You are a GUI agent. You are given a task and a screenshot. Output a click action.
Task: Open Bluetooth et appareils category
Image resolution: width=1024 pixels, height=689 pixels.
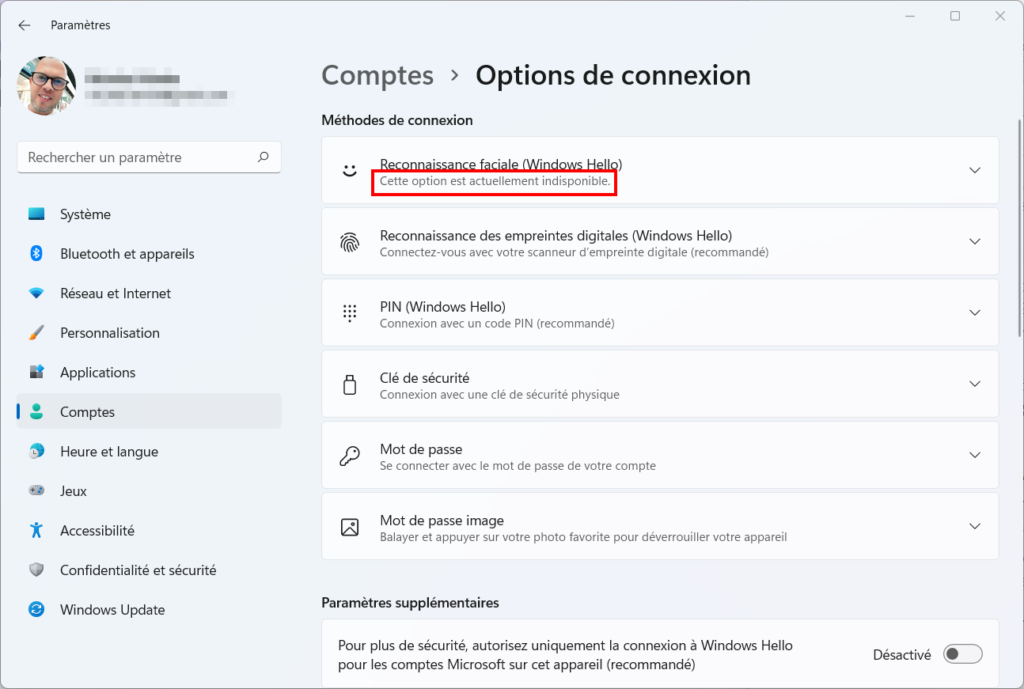point(149,253)
